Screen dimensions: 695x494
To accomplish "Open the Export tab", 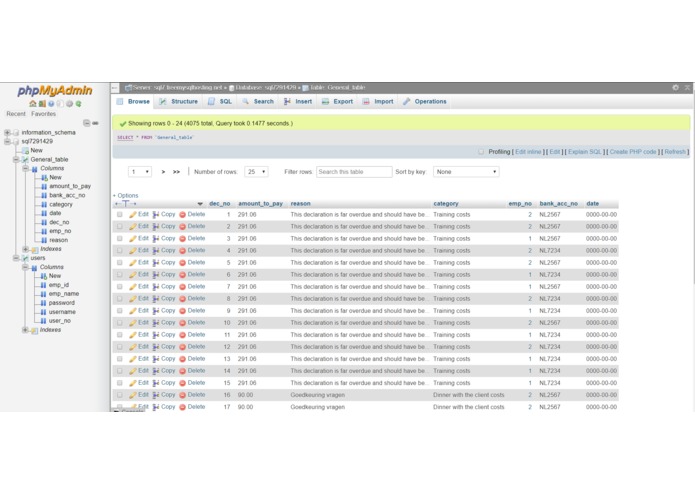I will point(338,101).
